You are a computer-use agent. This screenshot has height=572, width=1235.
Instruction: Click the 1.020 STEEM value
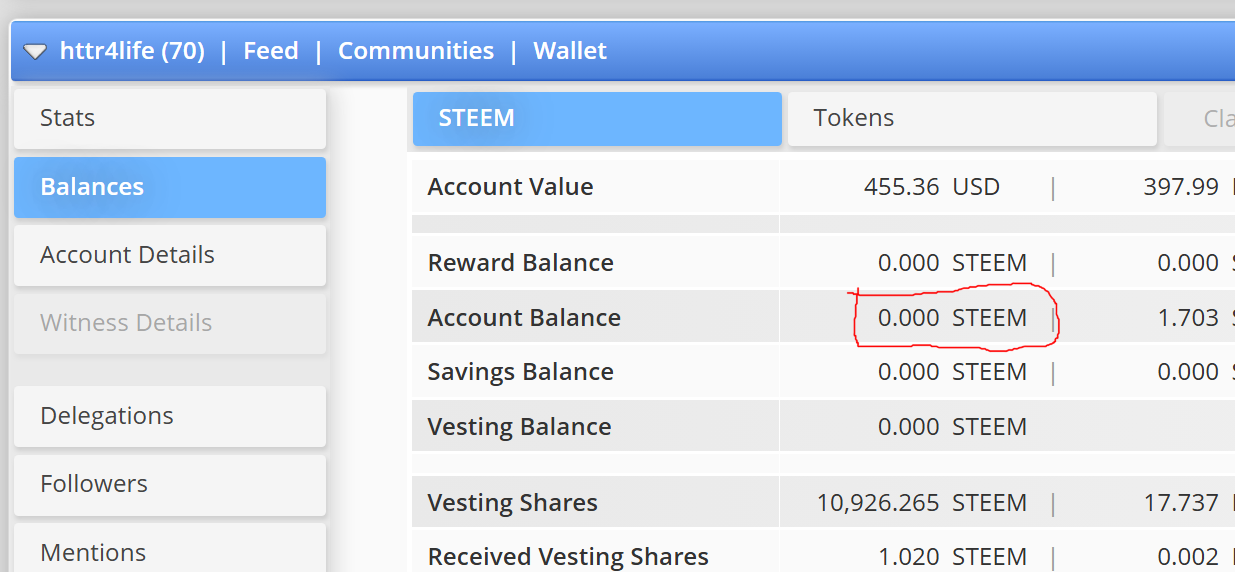coord(952,557)
